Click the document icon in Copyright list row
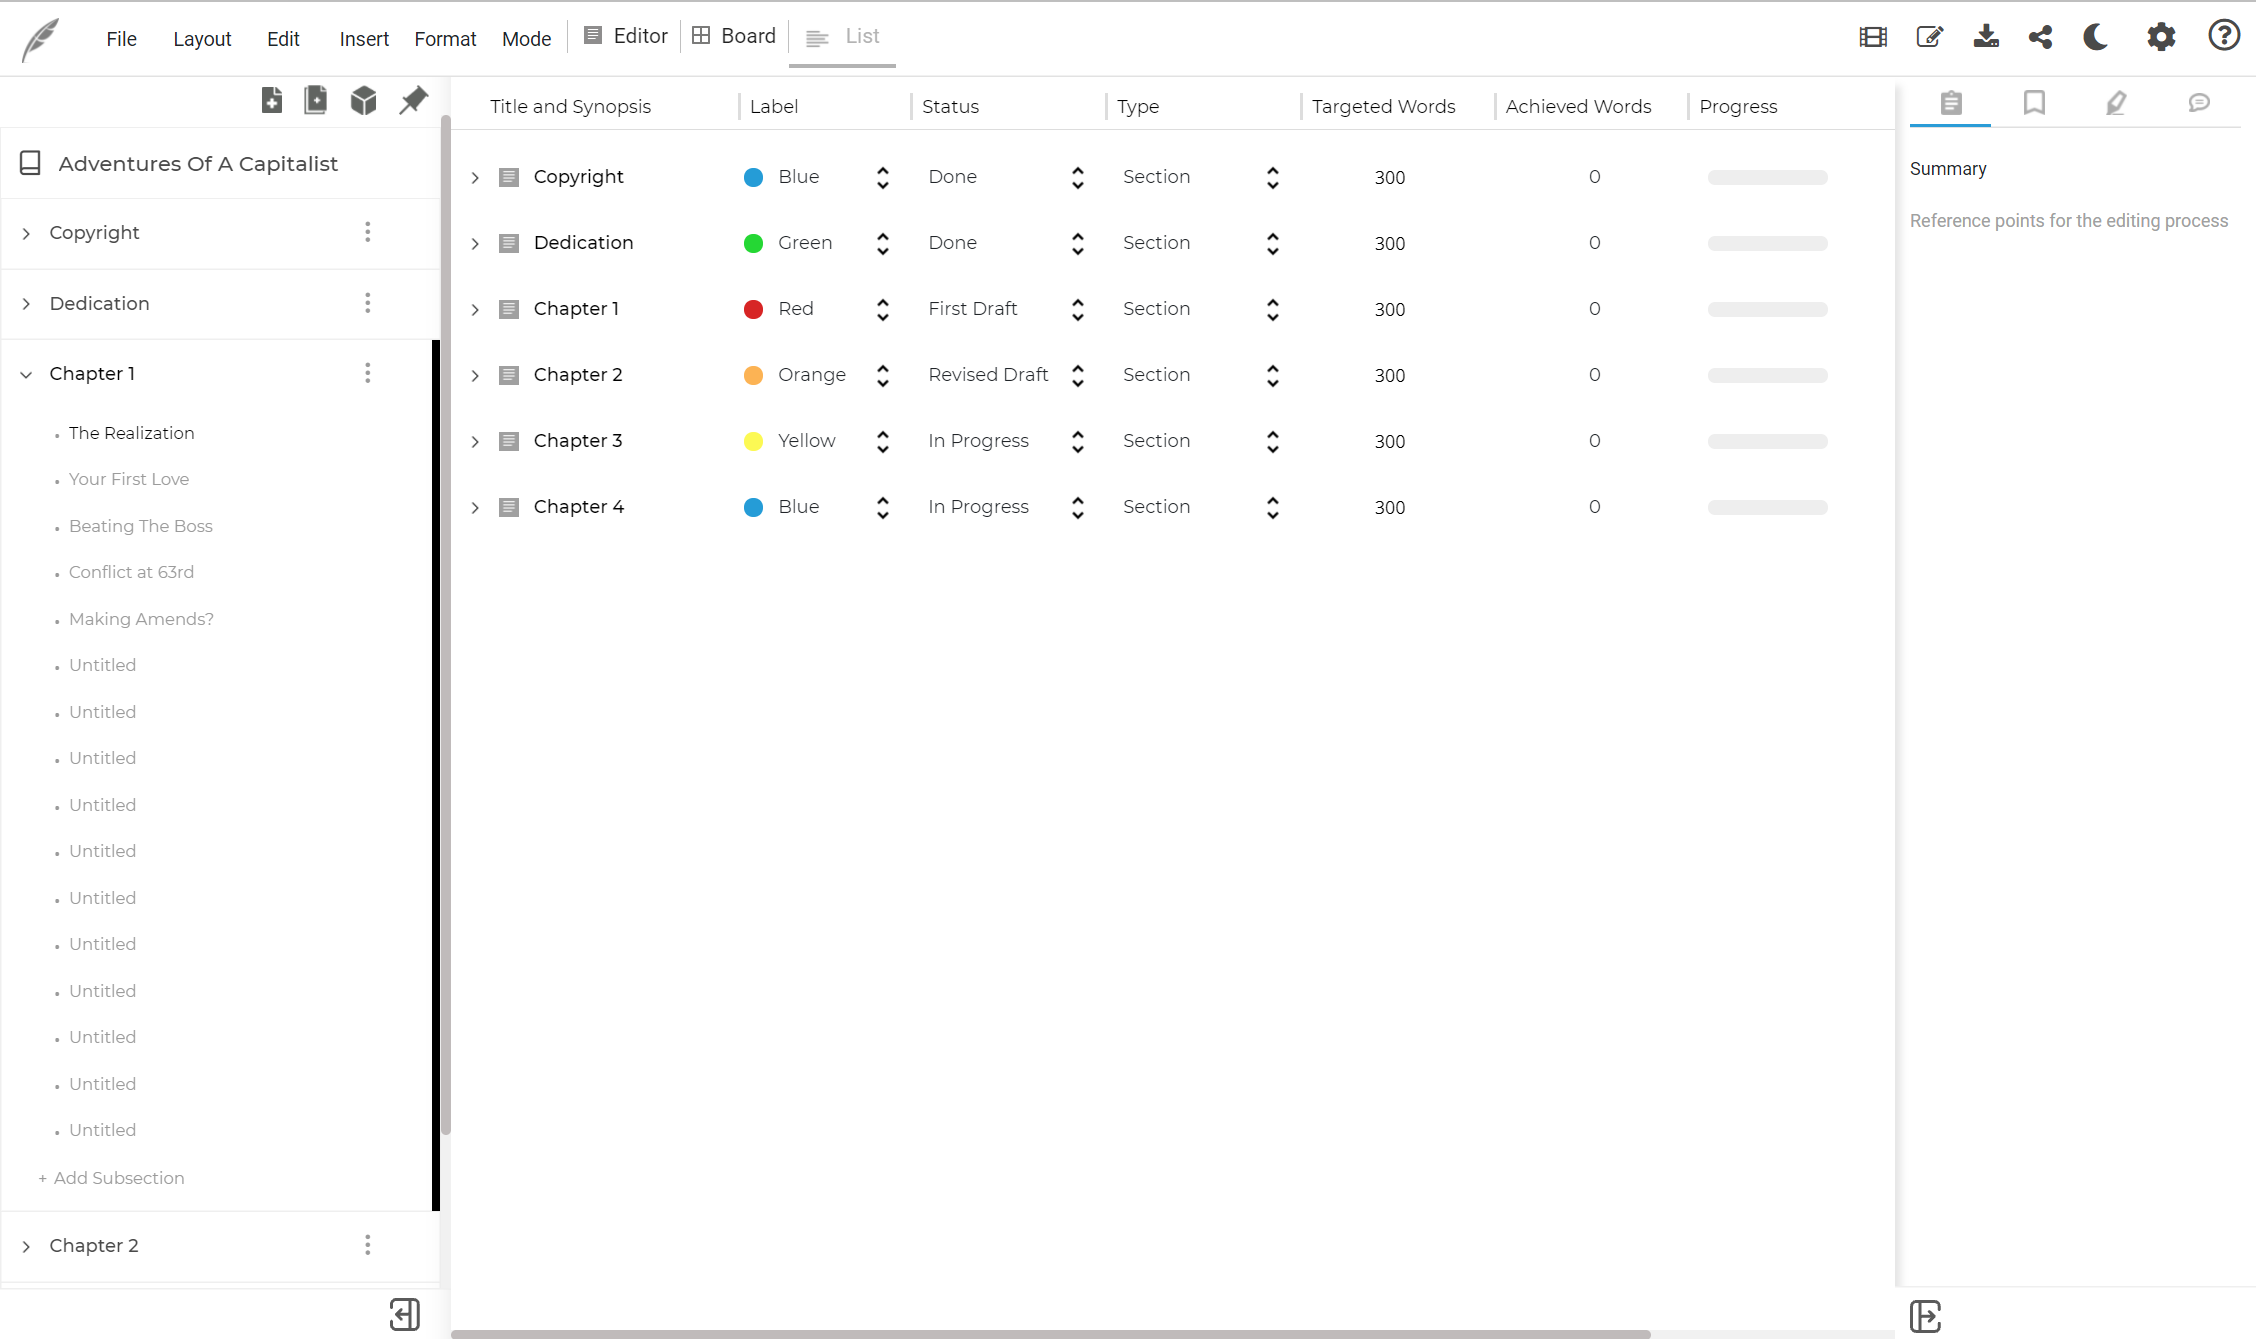2256x1339 pixels. coord(509,177)
